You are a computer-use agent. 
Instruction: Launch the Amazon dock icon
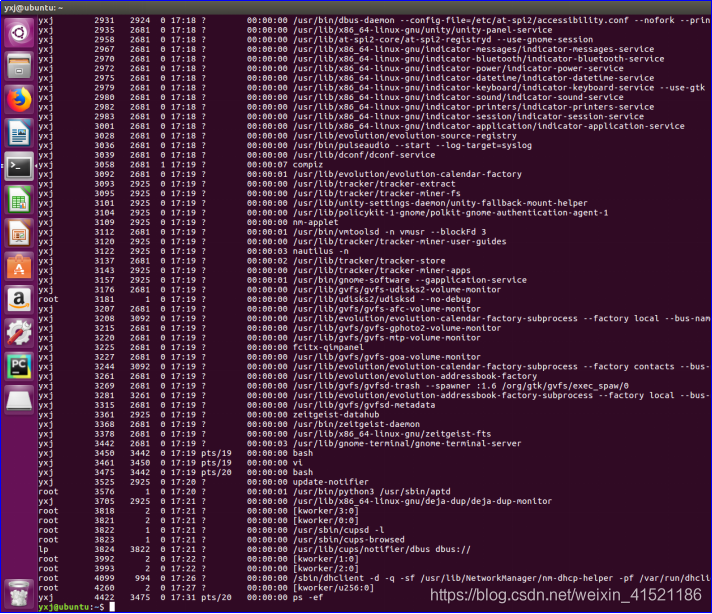(x=19, y=300)
